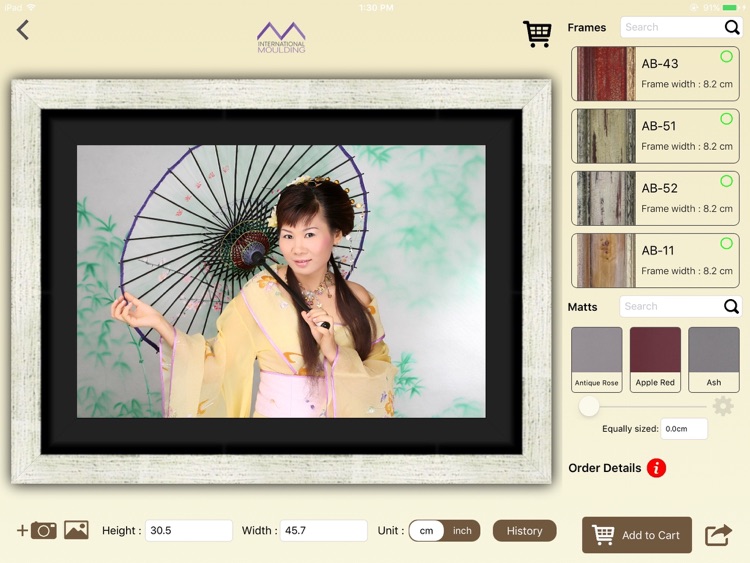Share the framed picture via export icon
750x563 pixels.
coord(718,535)
